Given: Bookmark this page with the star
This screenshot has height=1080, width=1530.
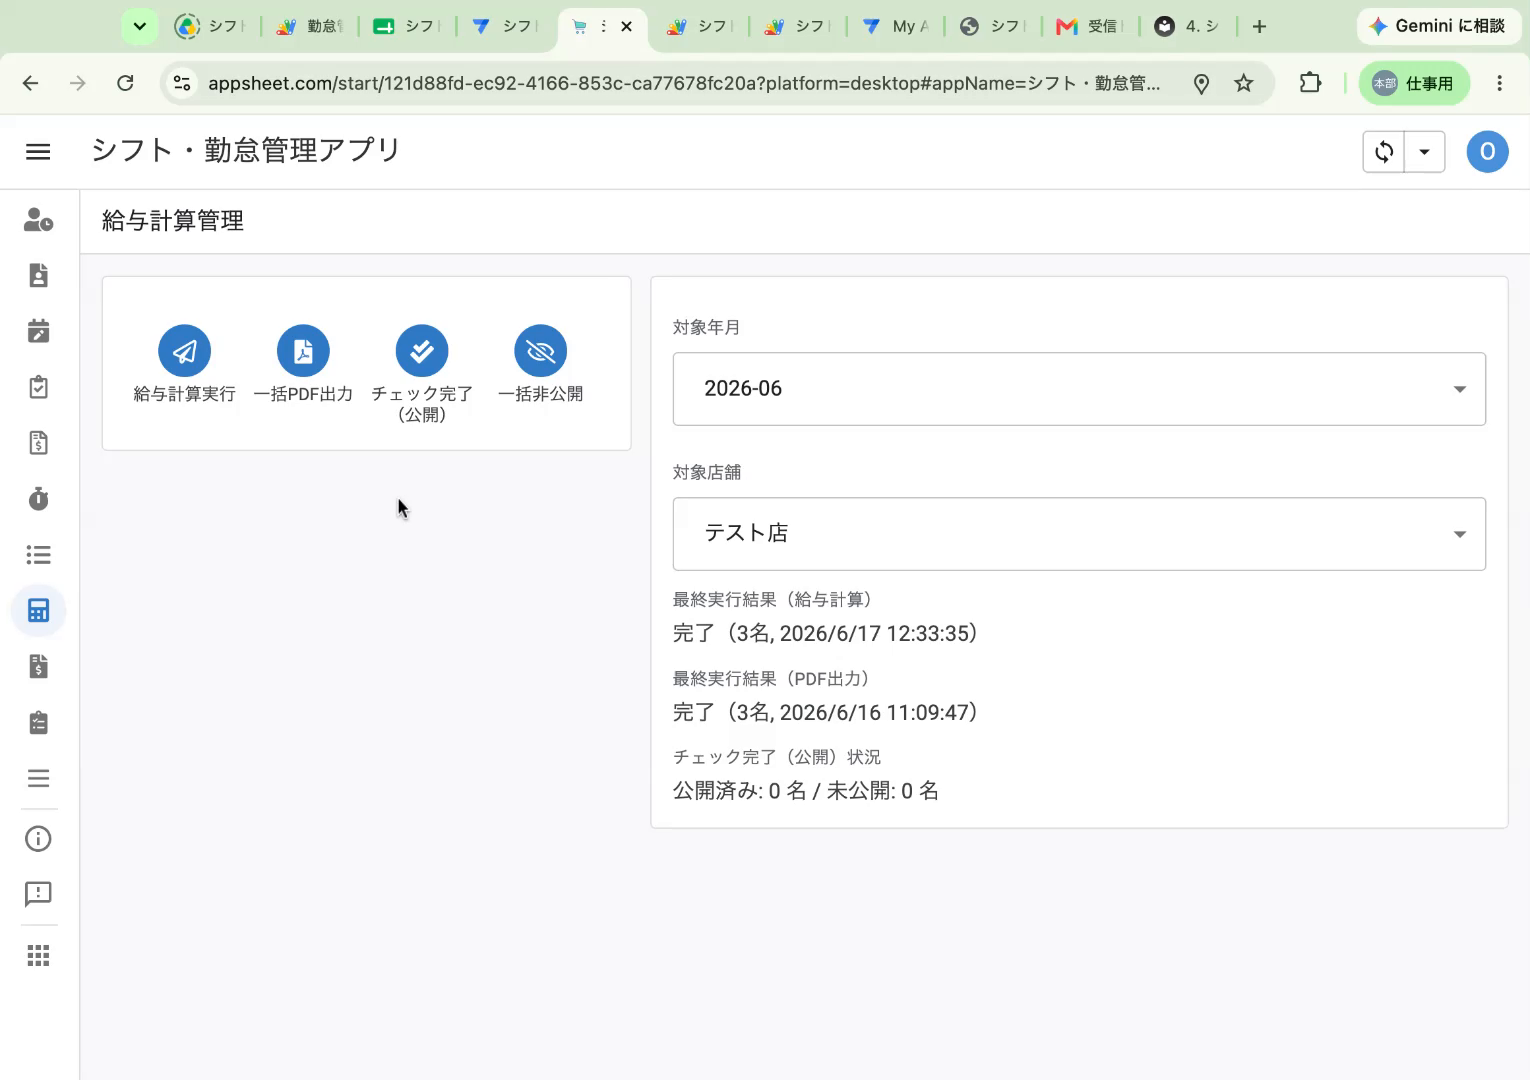Looking at the screenshot, I should tap(1244, 83).
